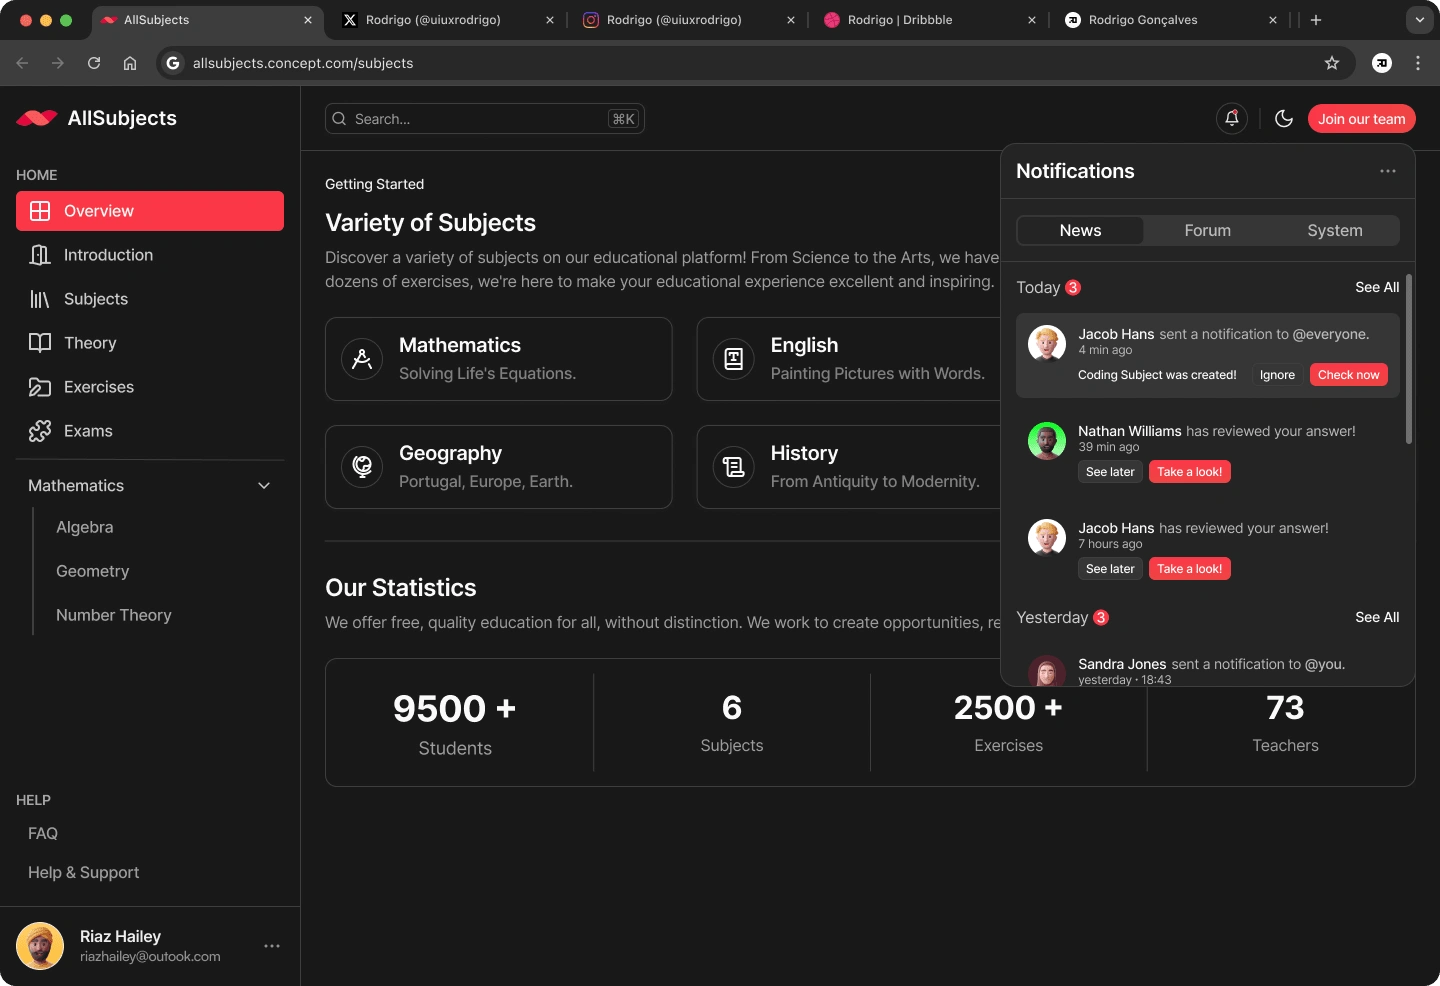
Task: Open the Geography subject card
Action: (499, 467)
